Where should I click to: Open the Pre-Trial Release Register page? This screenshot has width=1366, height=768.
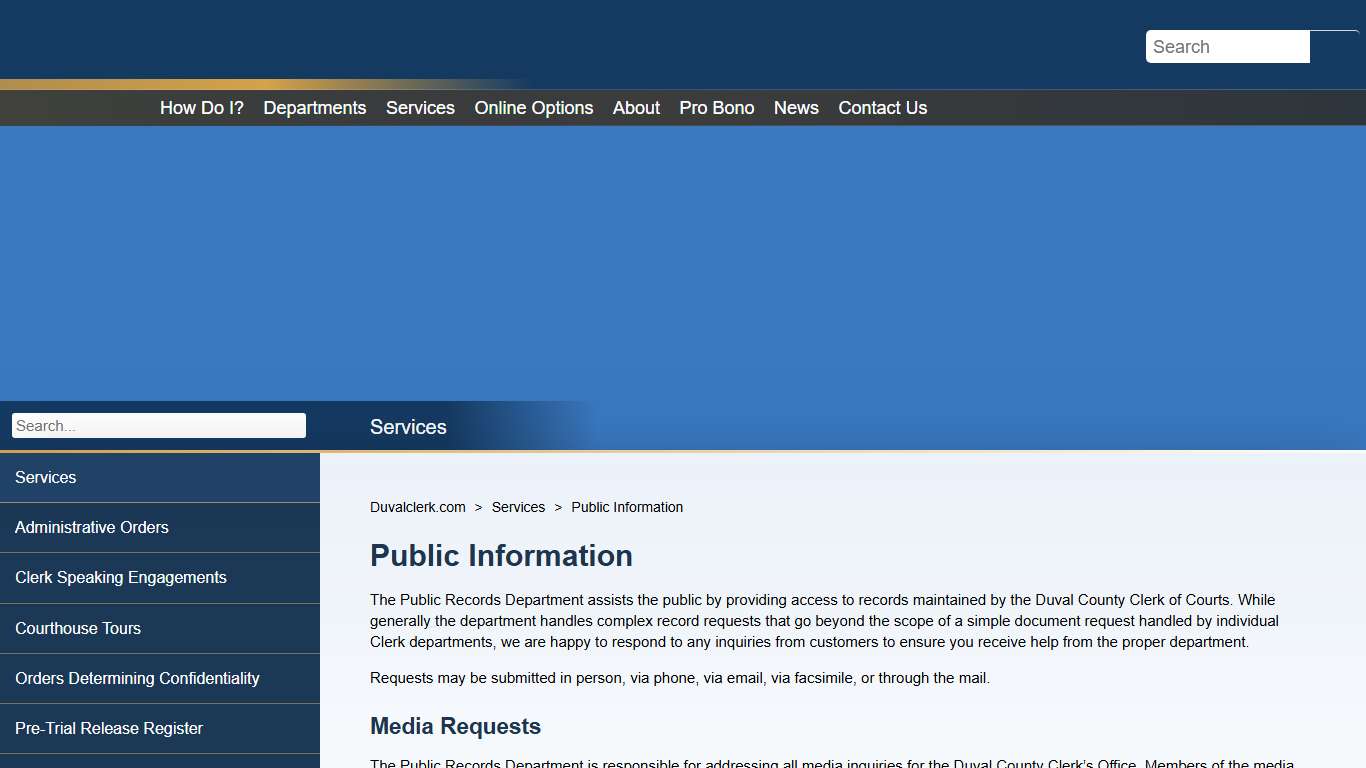[109, 728]
